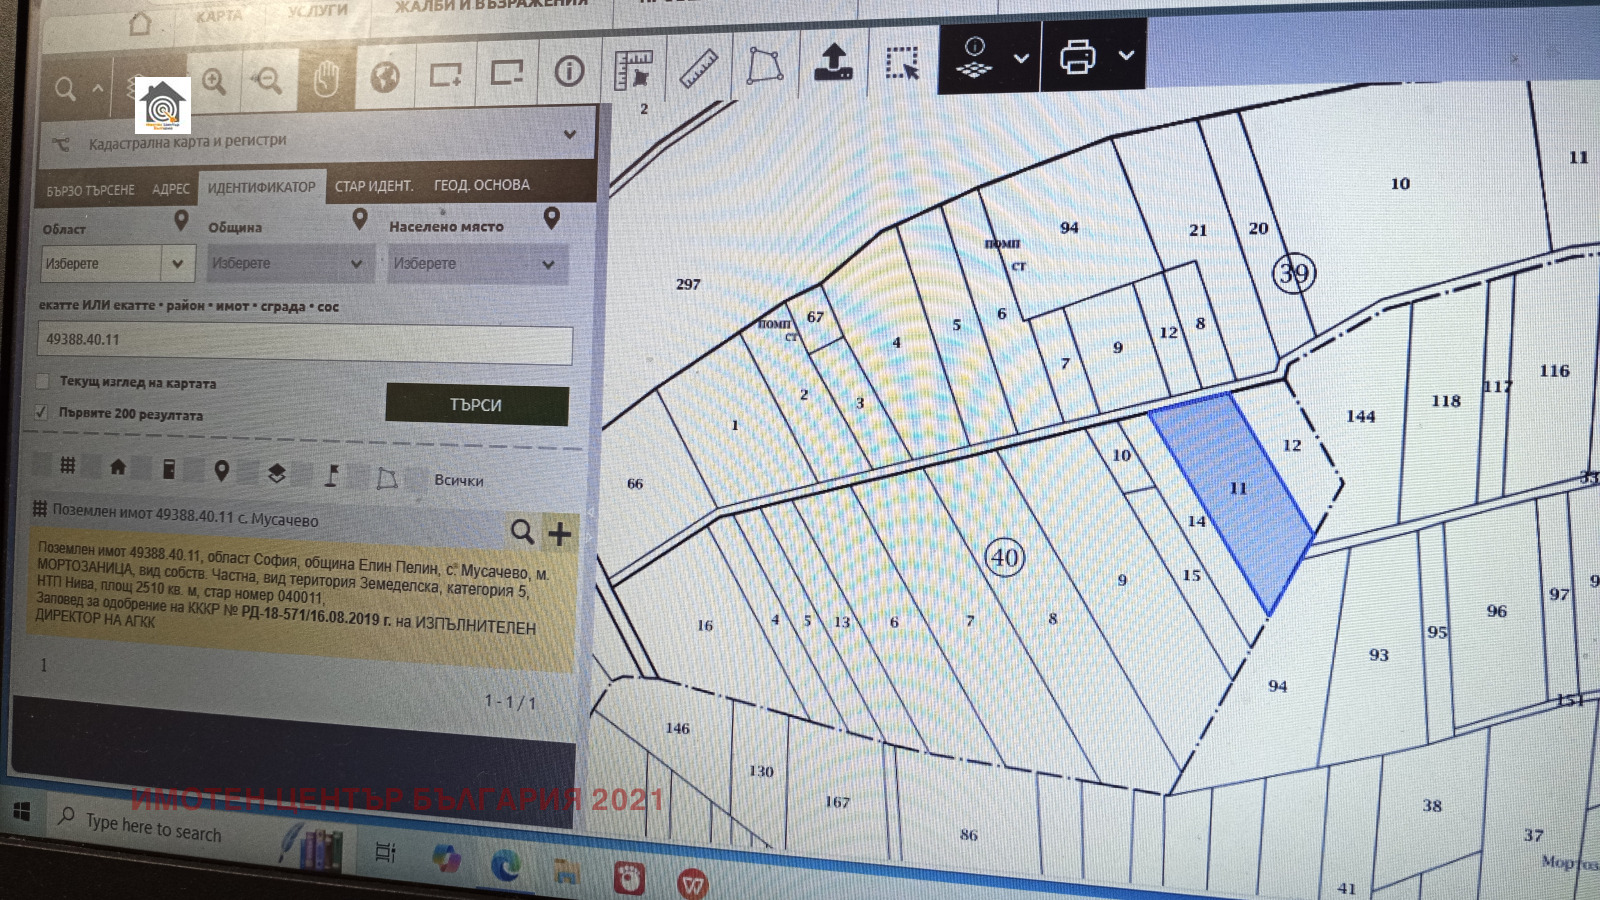Switch to the 'АДРЕС' search tab

170,189
